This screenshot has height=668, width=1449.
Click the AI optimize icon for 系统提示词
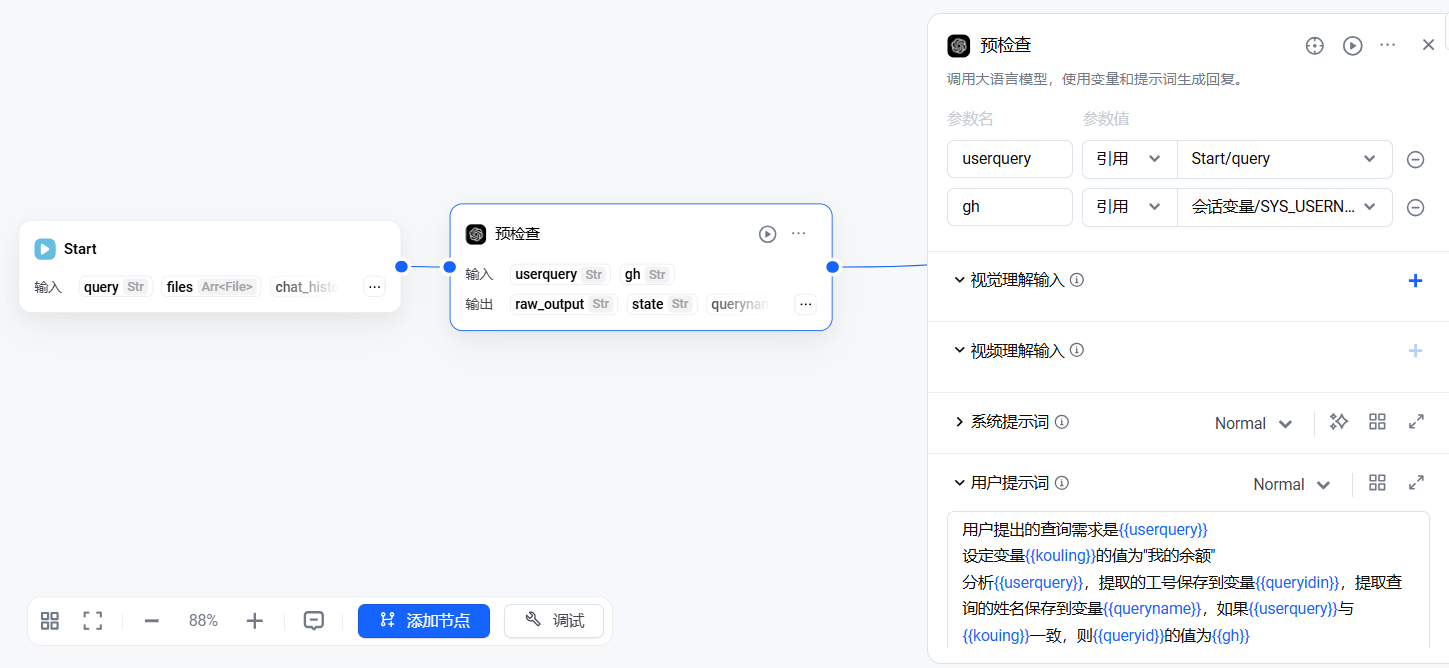click(x=1338, y=422)
